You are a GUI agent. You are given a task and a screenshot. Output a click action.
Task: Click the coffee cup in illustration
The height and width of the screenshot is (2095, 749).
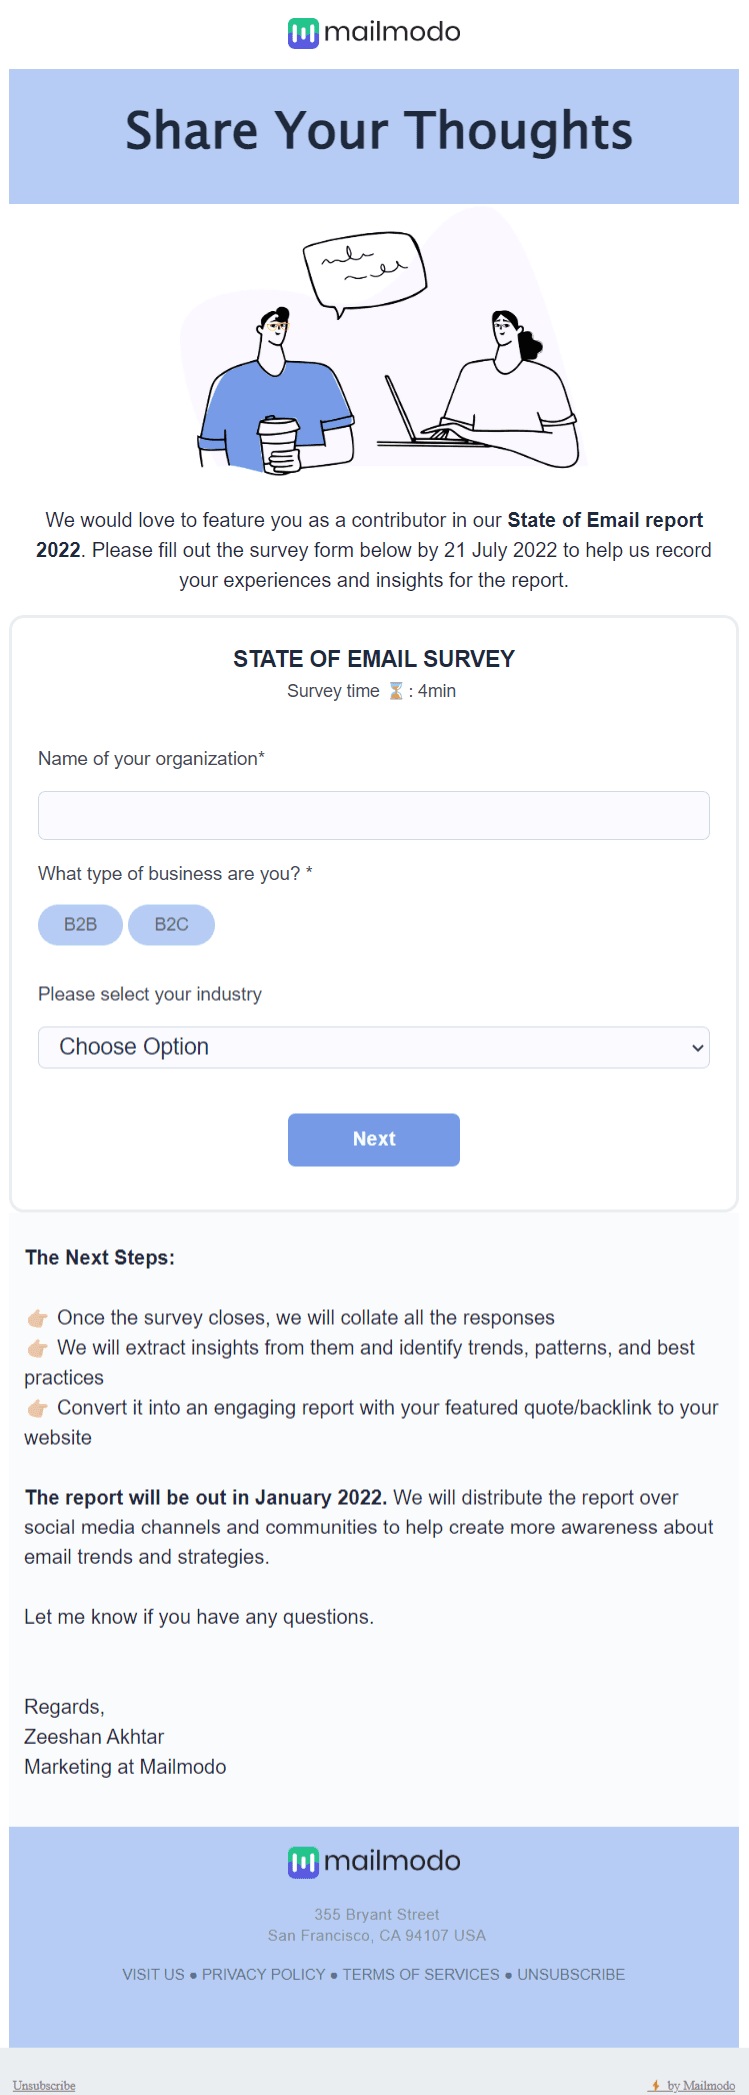pos(279,443)
